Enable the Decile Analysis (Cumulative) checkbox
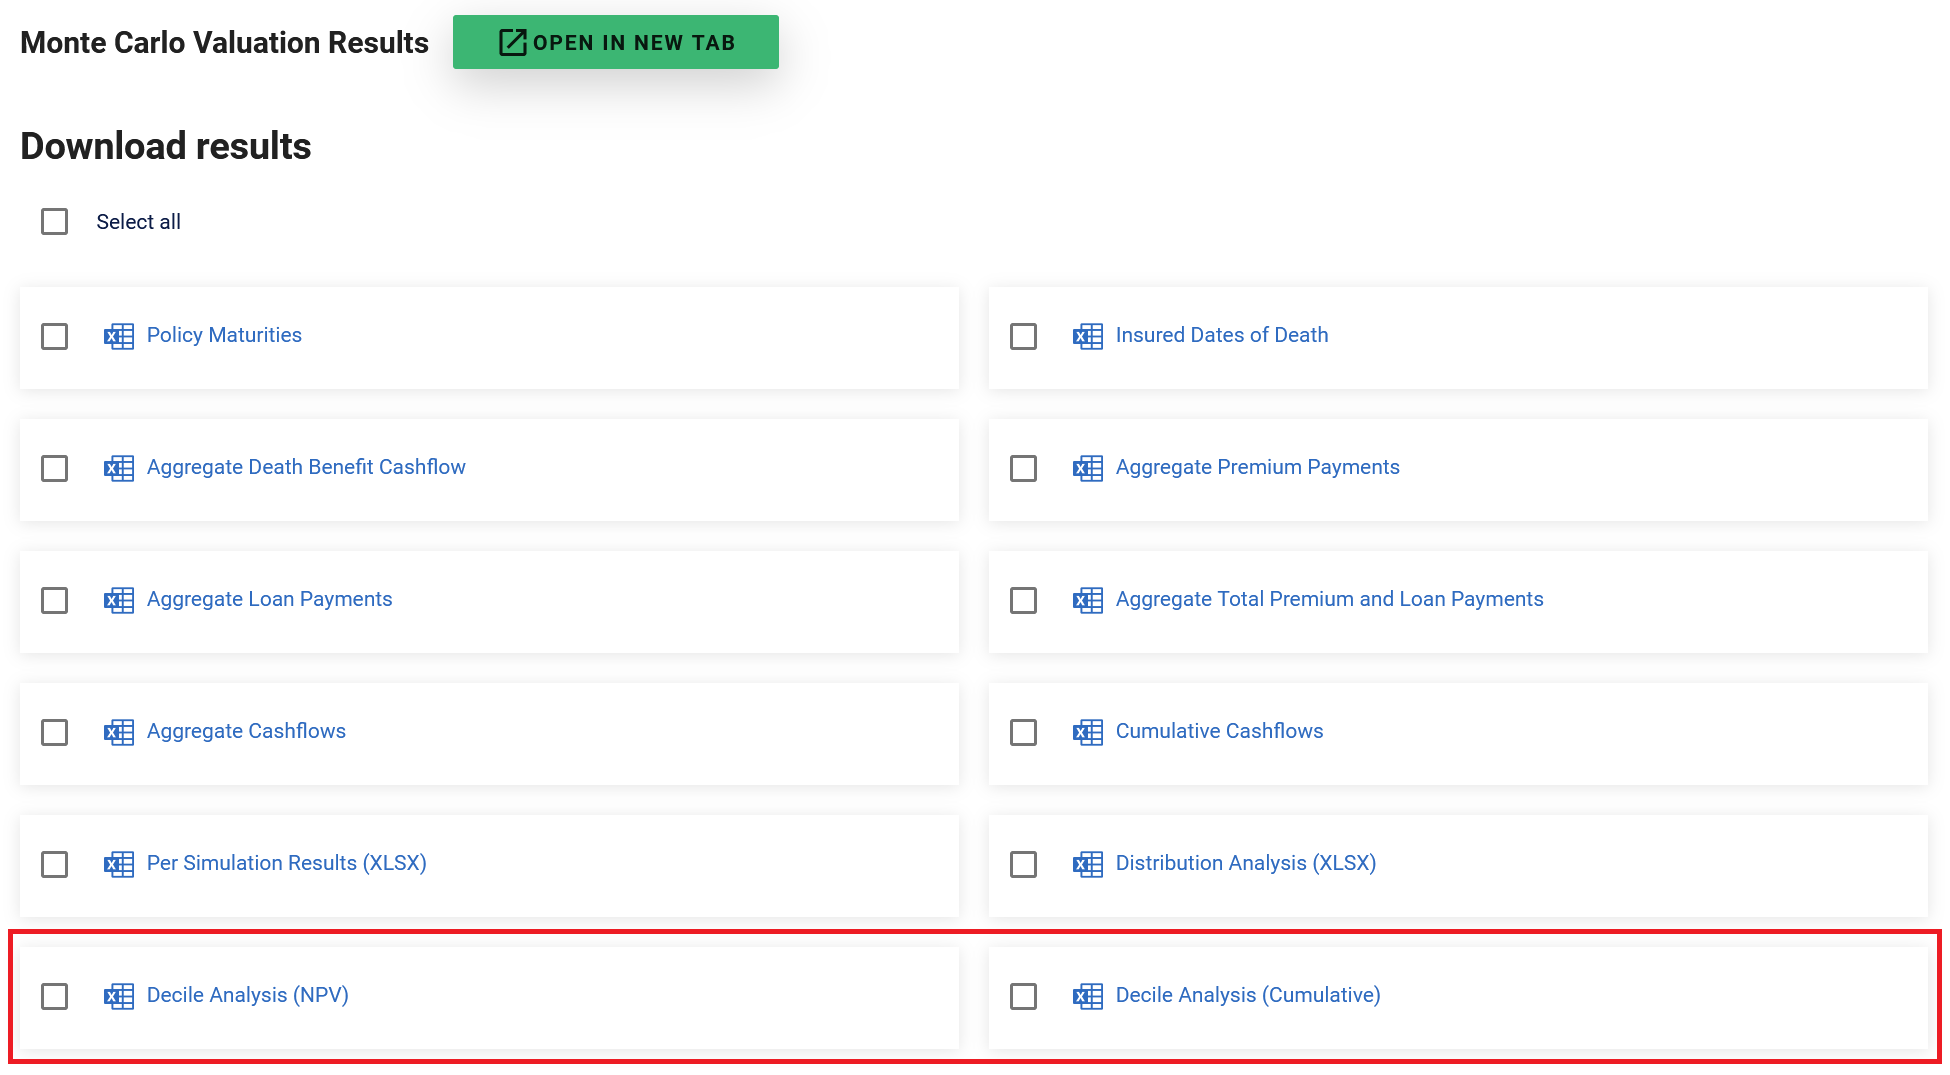The image size is (1950, 1075). click(x=1023, y=996)
